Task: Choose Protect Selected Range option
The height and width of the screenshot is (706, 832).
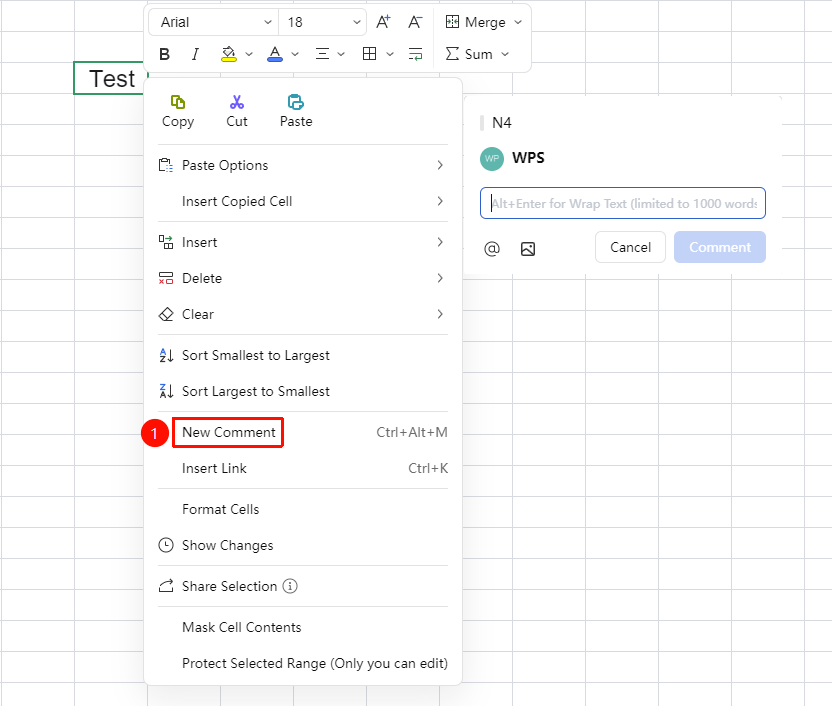Action: [303, 664]
